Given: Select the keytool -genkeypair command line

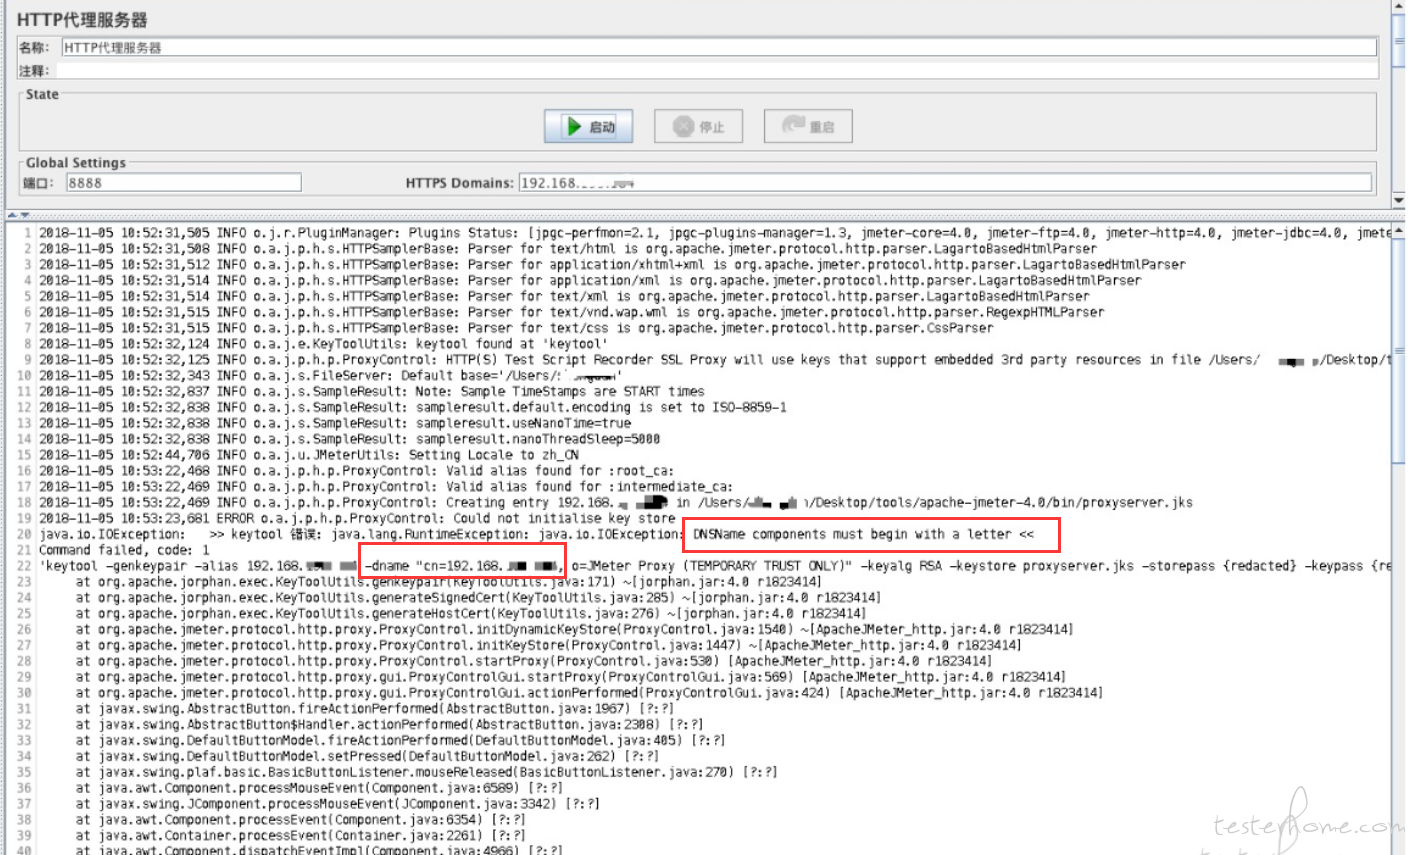Looking at the screenshot, I should [x=714, y=566].
